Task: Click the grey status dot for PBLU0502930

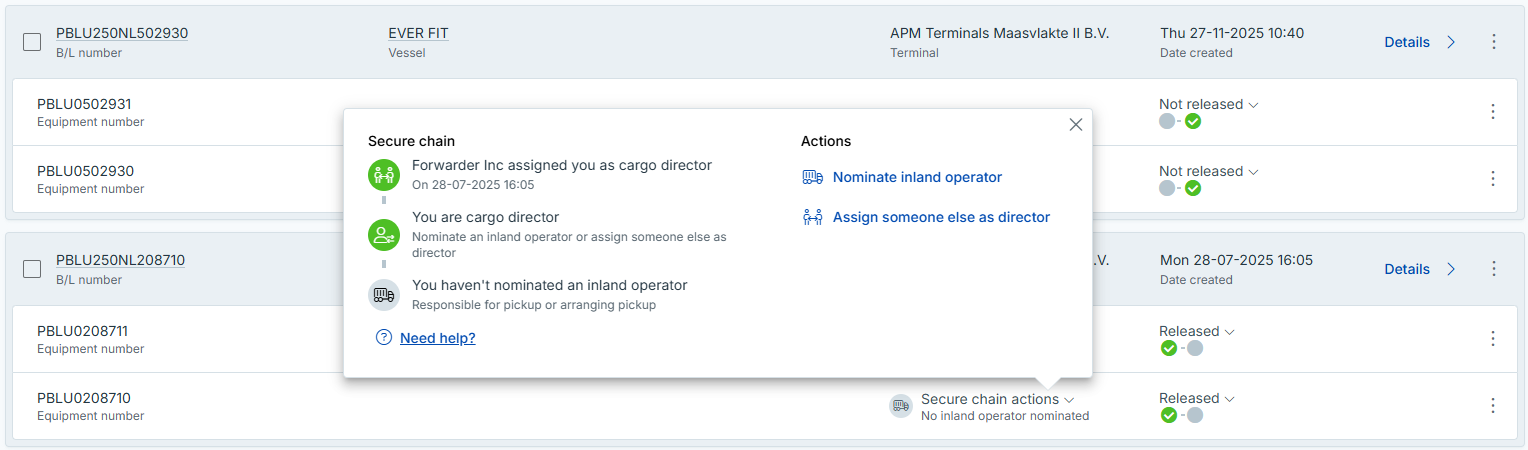Action: [x=1167, y=188]
